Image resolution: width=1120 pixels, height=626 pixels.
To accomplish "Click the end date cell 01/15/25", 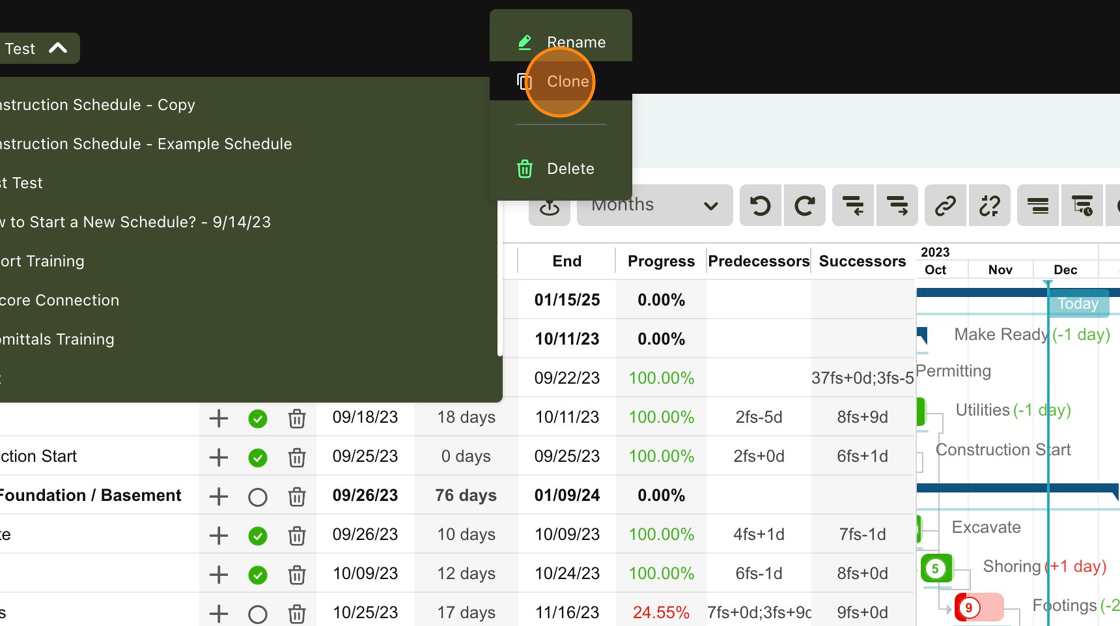I will point(567,300).
